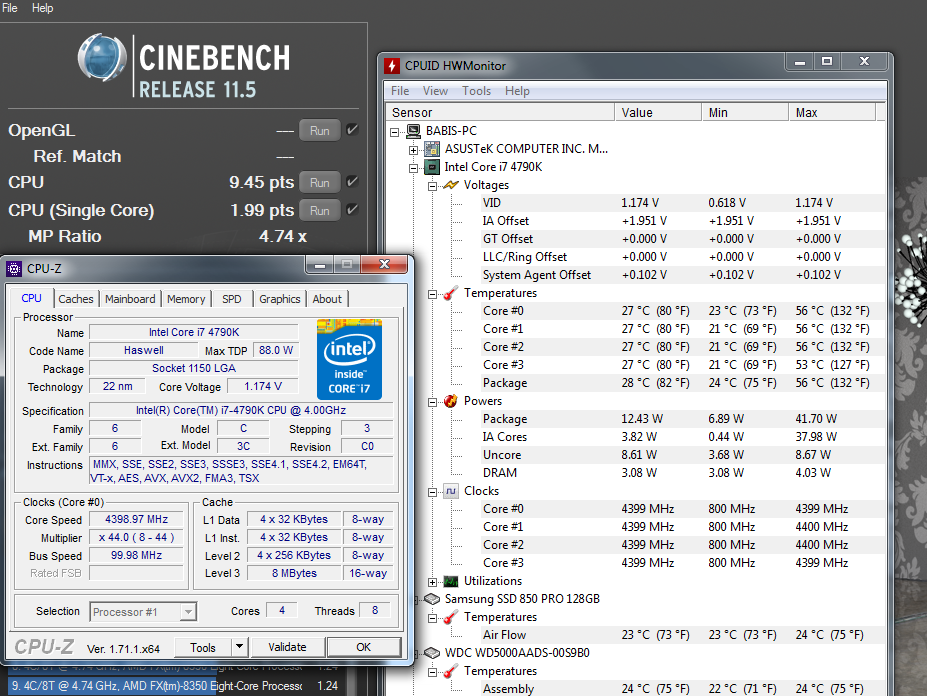This screenshot has width=927, height=696.
Task: Click the CPU-Z title bar icon
Action: point(14,269)
